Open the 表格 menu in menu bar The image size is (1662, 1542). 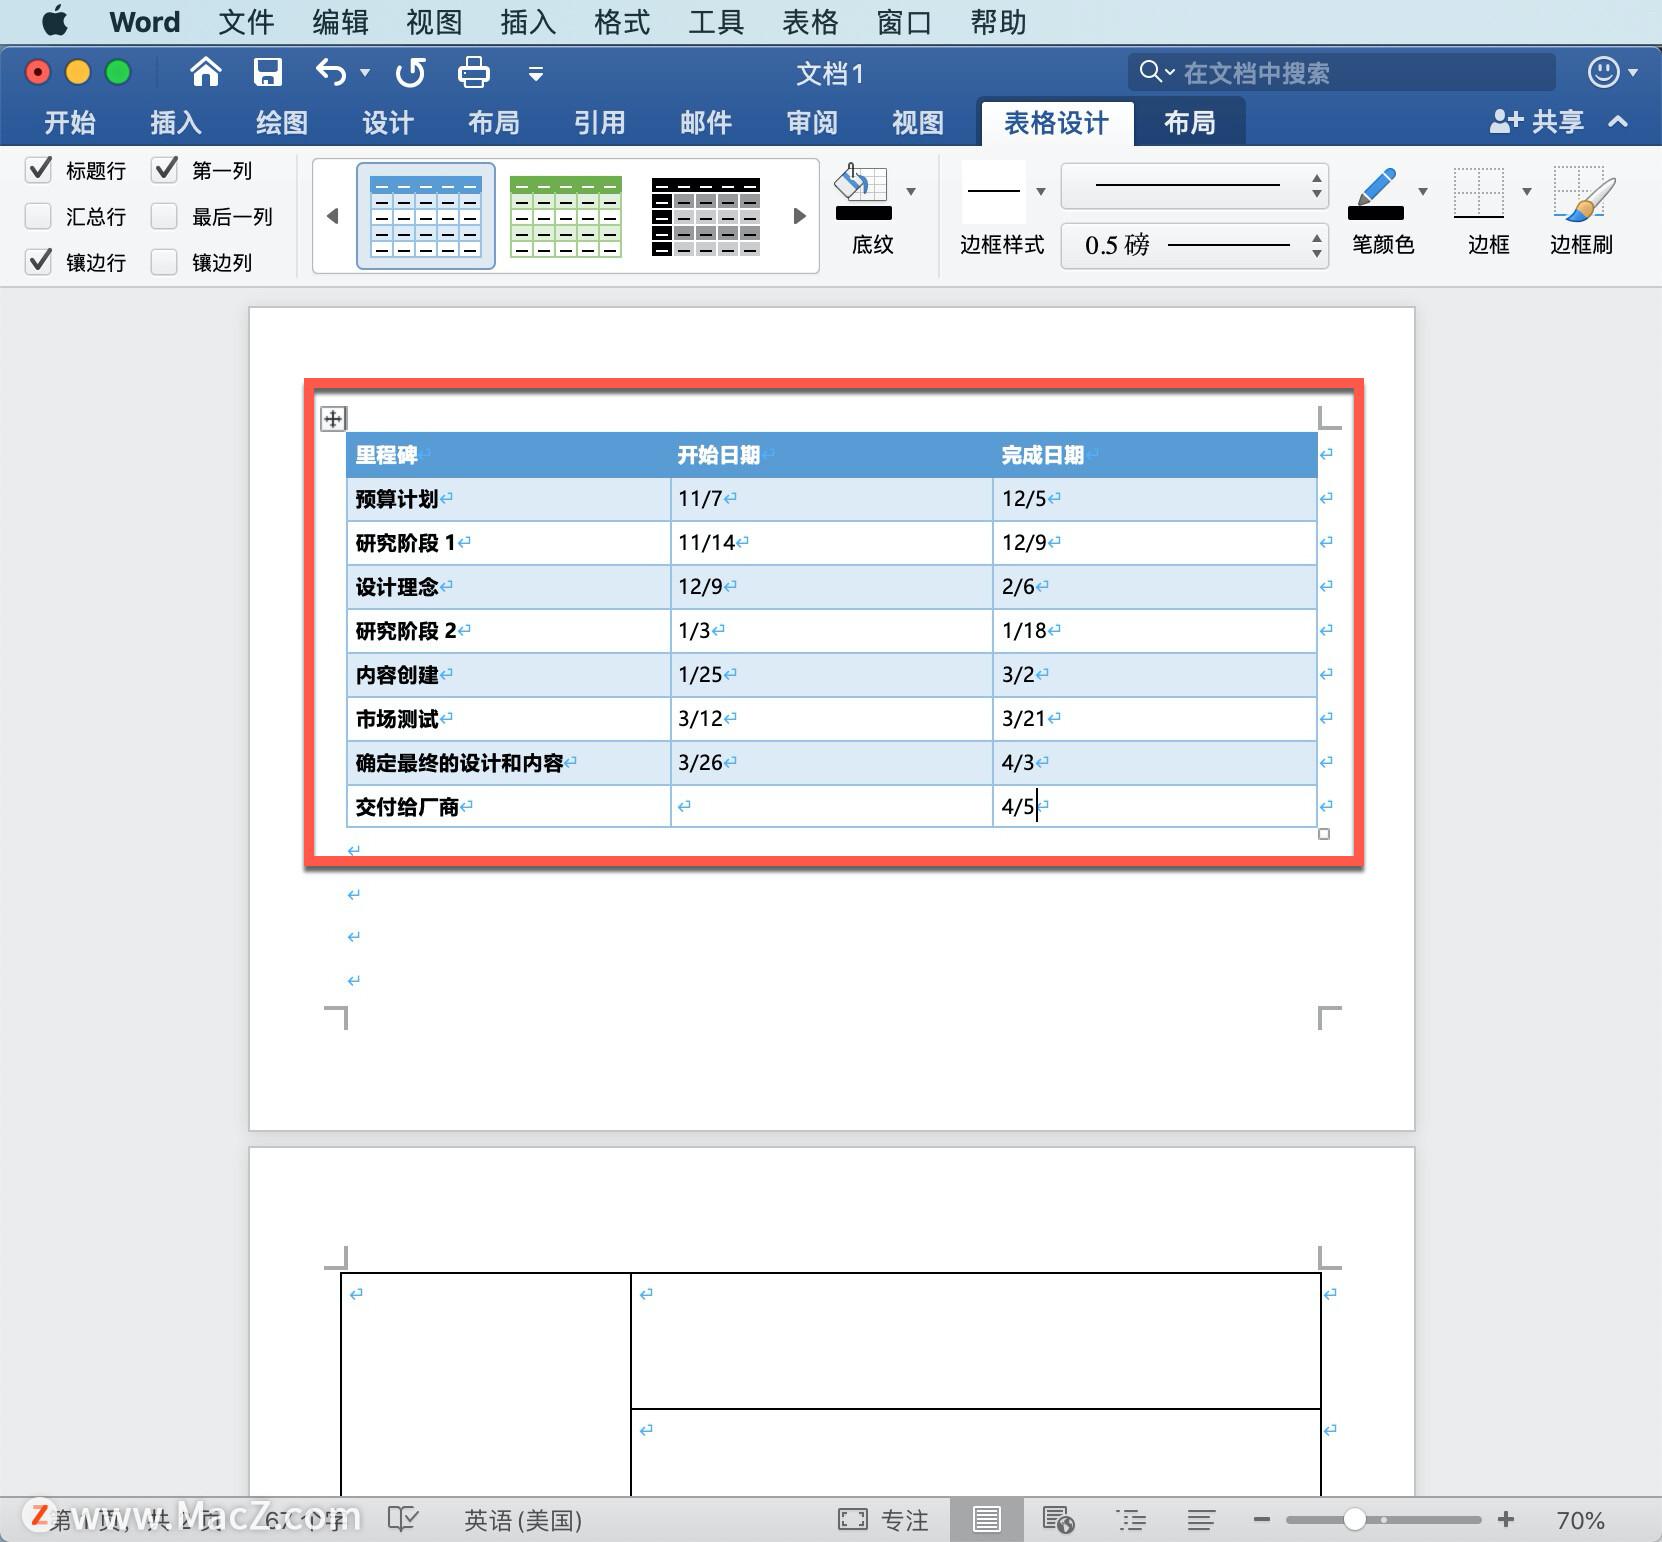click(810, 22)
